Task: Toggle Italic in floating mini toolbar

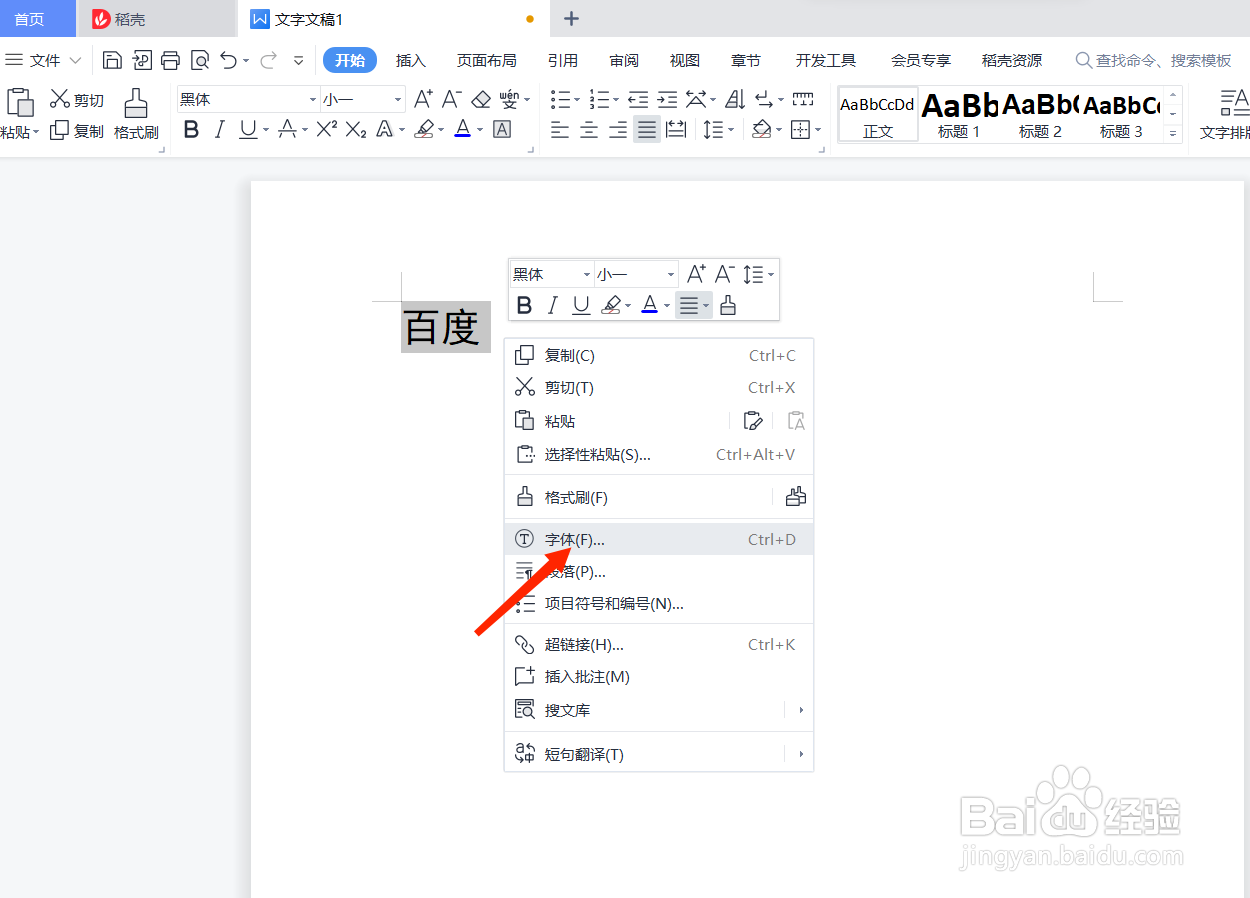Action: tap(552, 305)
